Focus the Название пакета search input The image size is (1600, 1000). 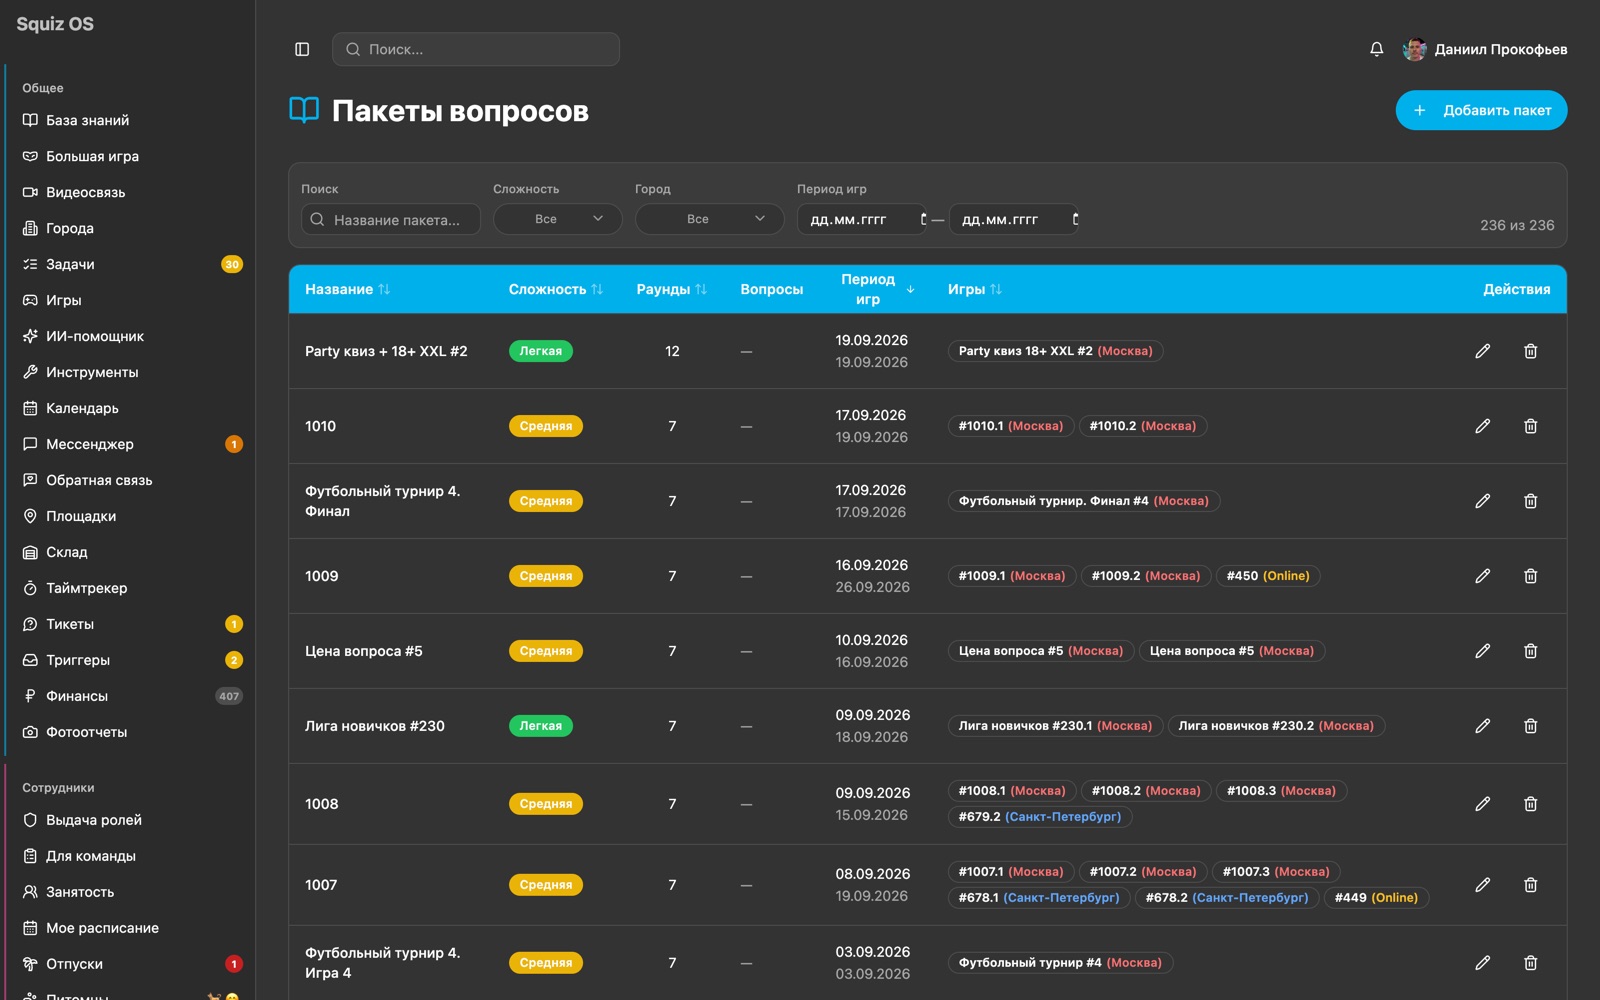pyautogui.click(x=391, y=219)
